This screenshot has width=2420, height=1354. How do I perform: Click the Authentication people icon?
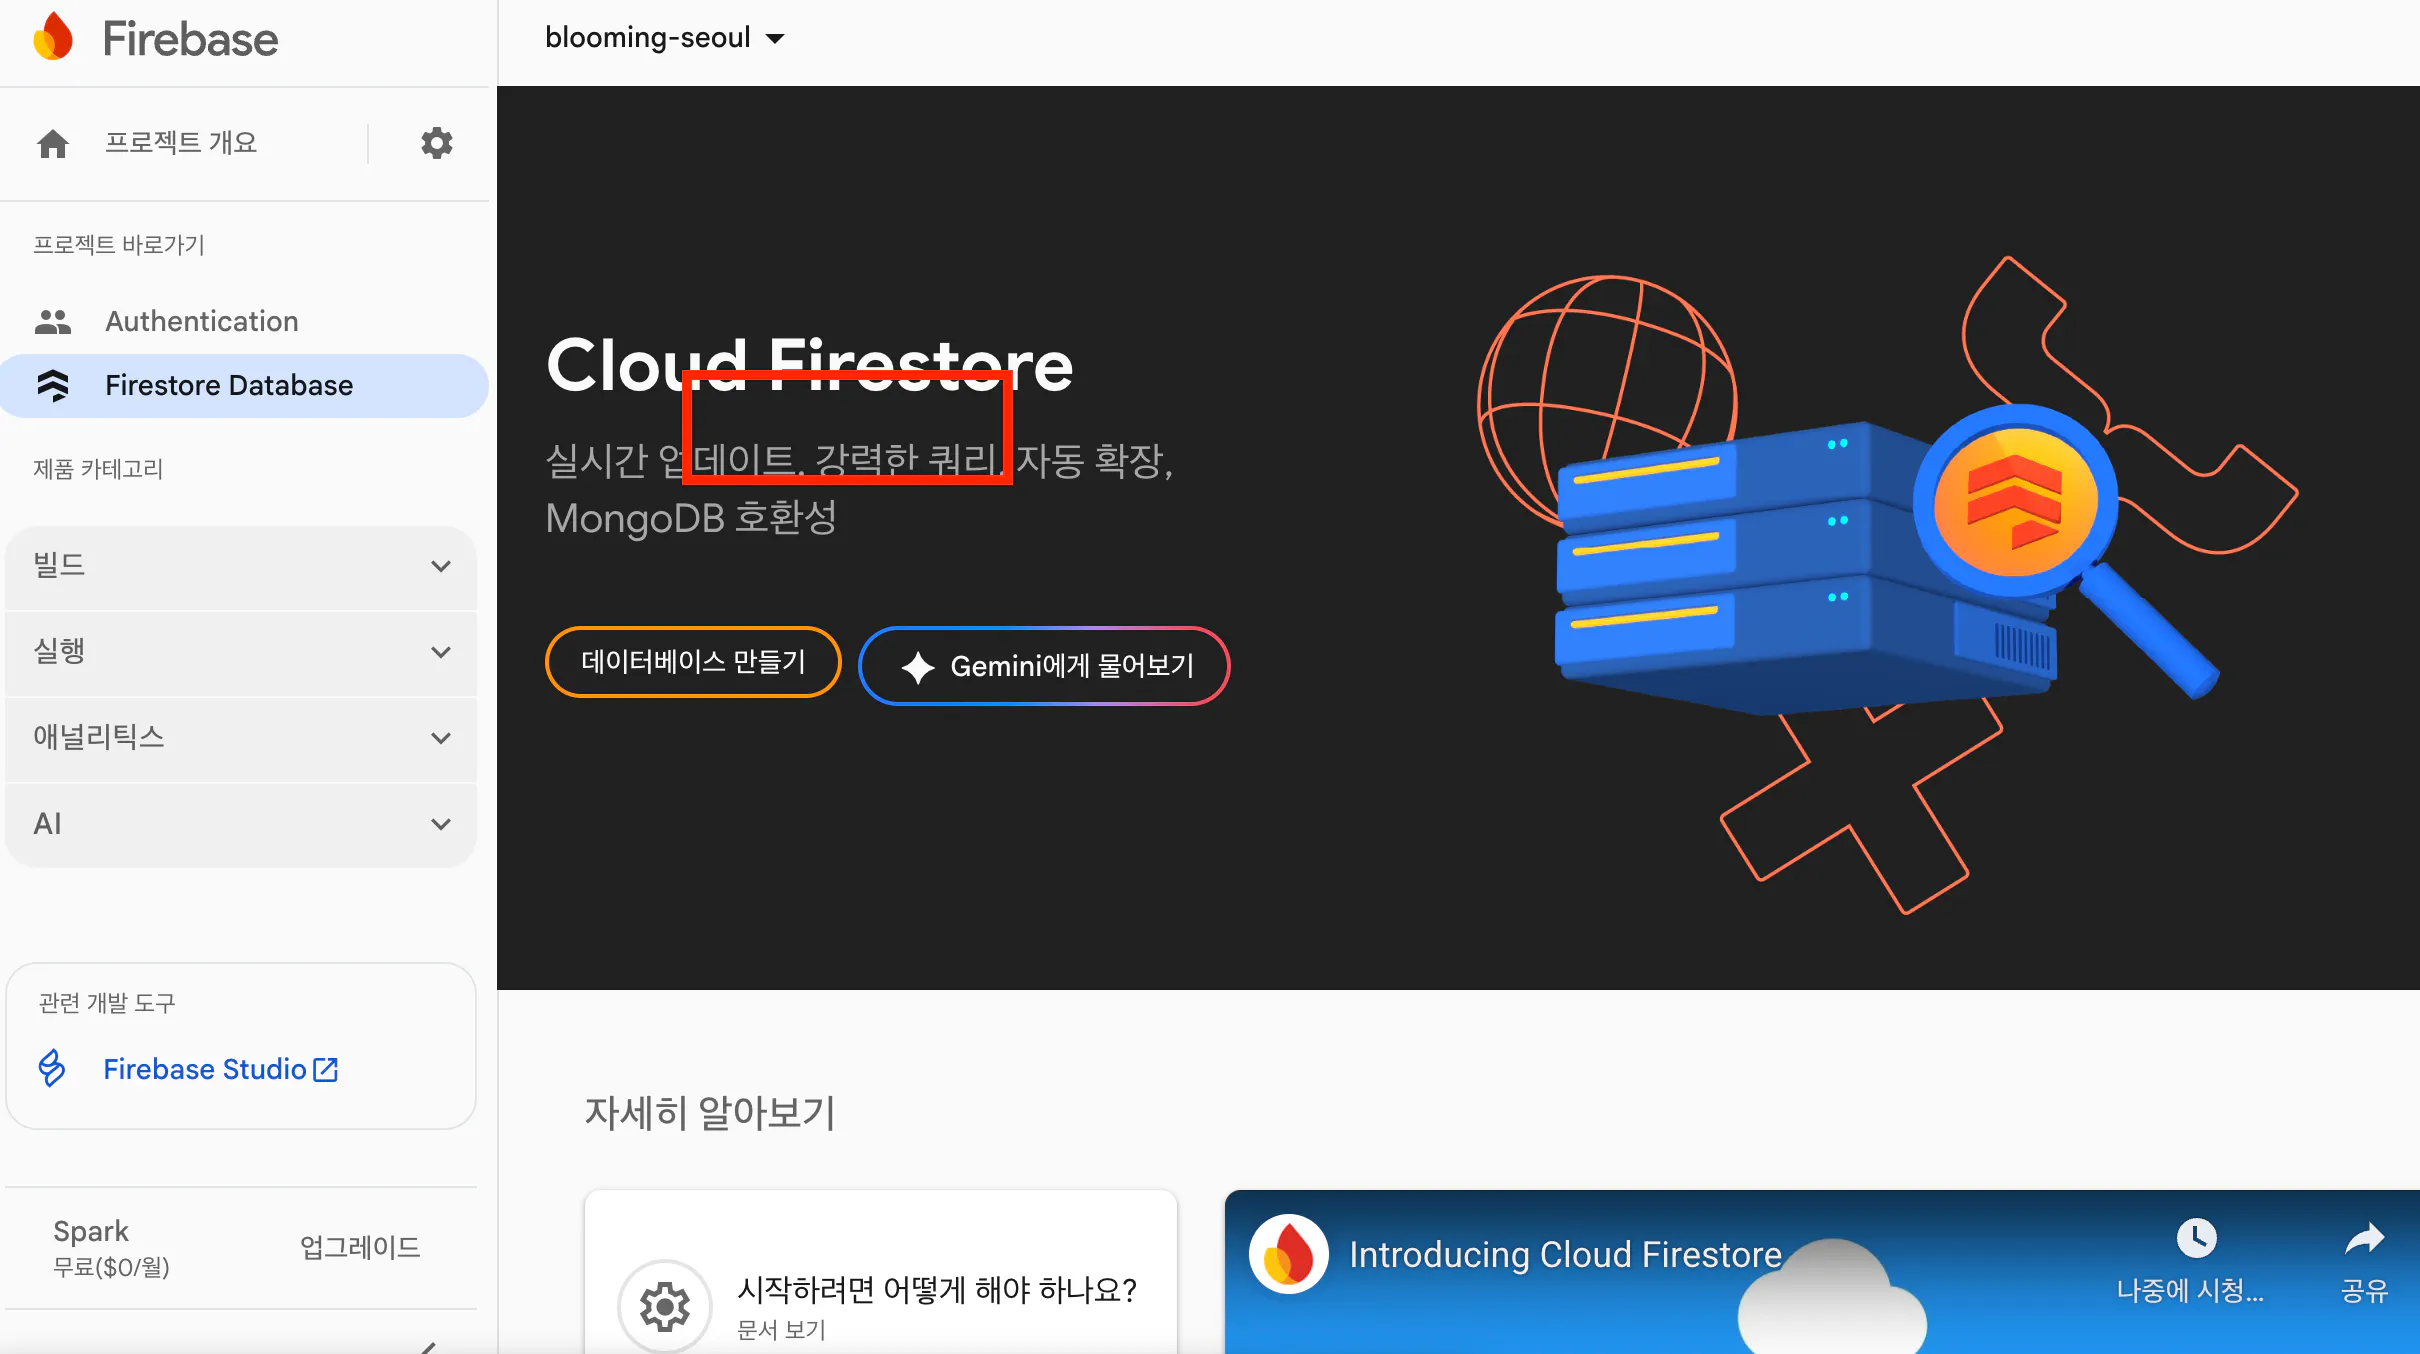pyautogui.click(x=53, y=321)
